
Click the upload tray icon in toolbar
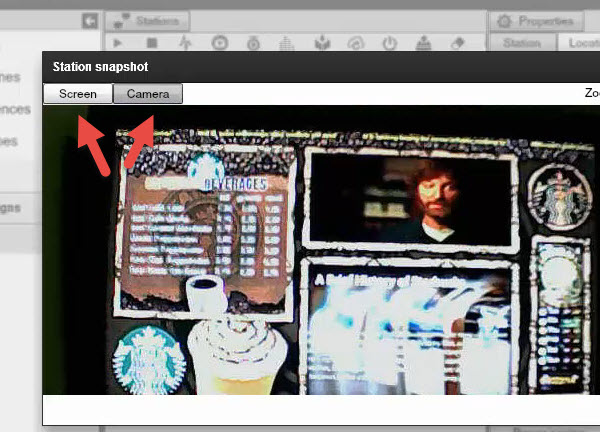point(423,43)
